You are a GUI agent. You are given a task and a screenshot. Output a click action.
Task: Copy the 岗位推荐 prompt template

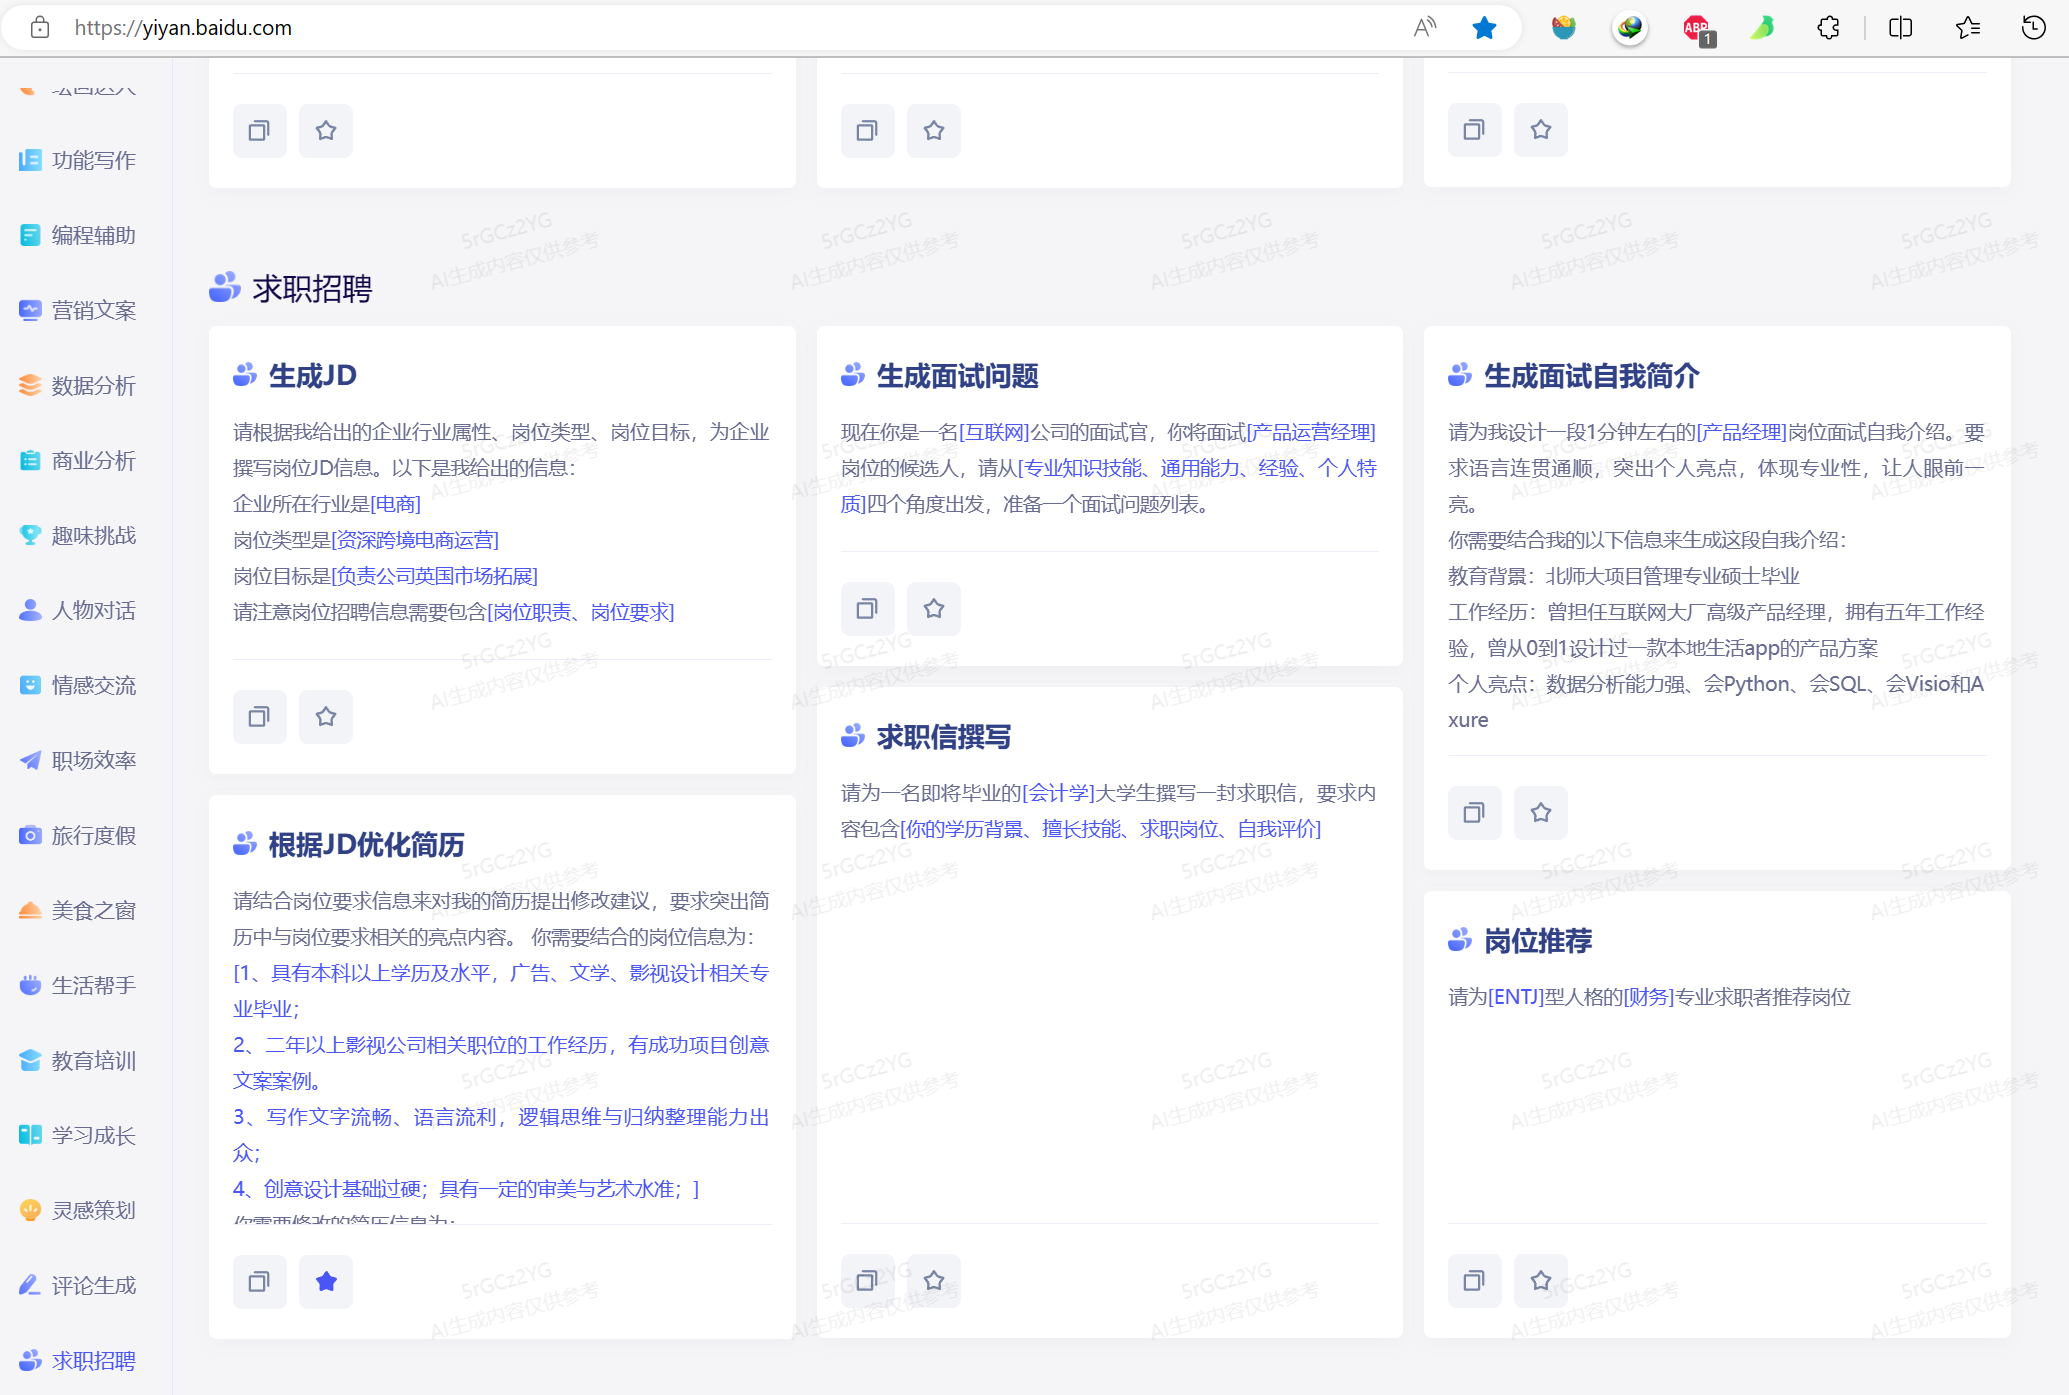[1474, 1280]
